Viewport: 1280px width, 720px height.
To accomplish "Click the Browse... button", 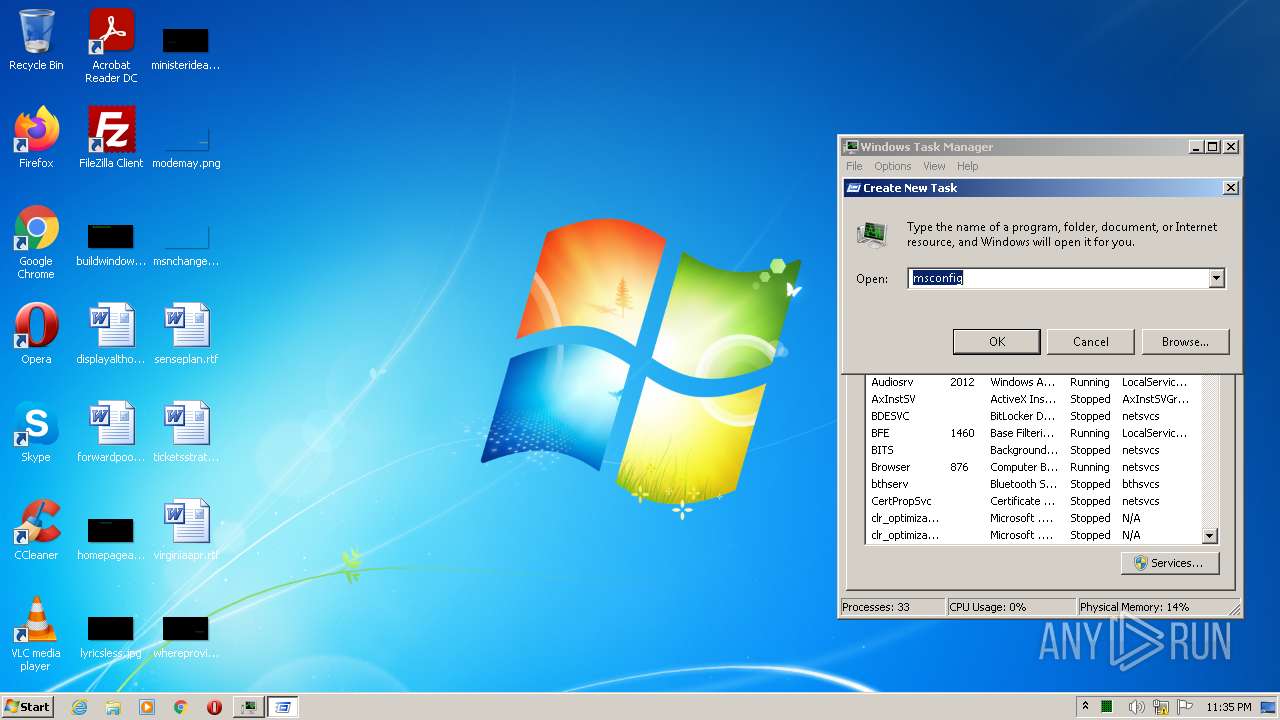I will [1185, 341].
